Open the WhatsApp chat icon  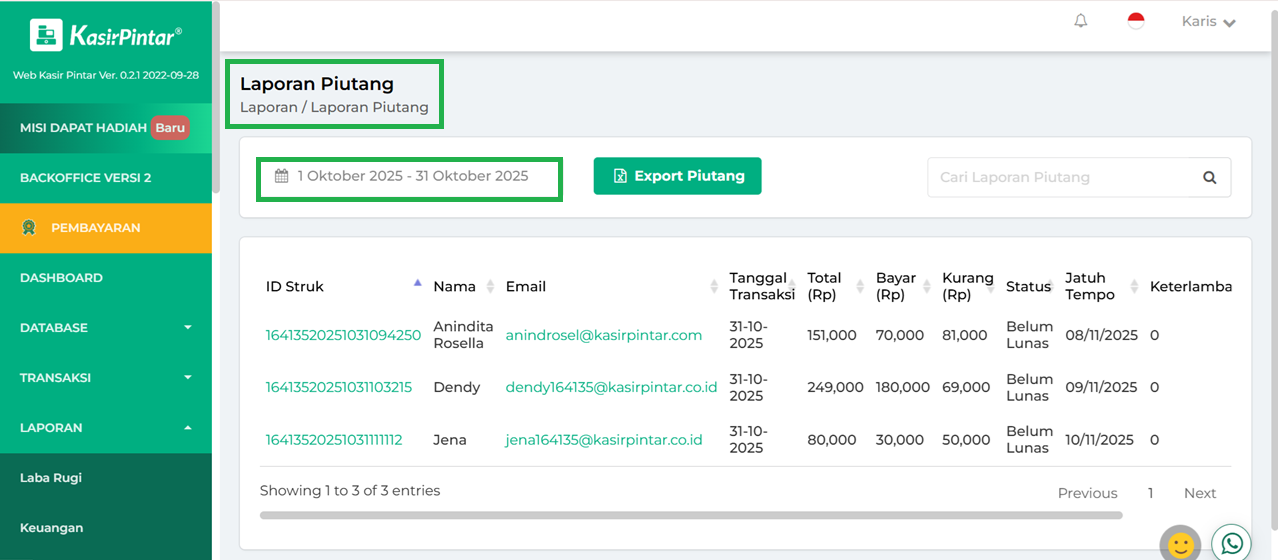click(1232, 543)
